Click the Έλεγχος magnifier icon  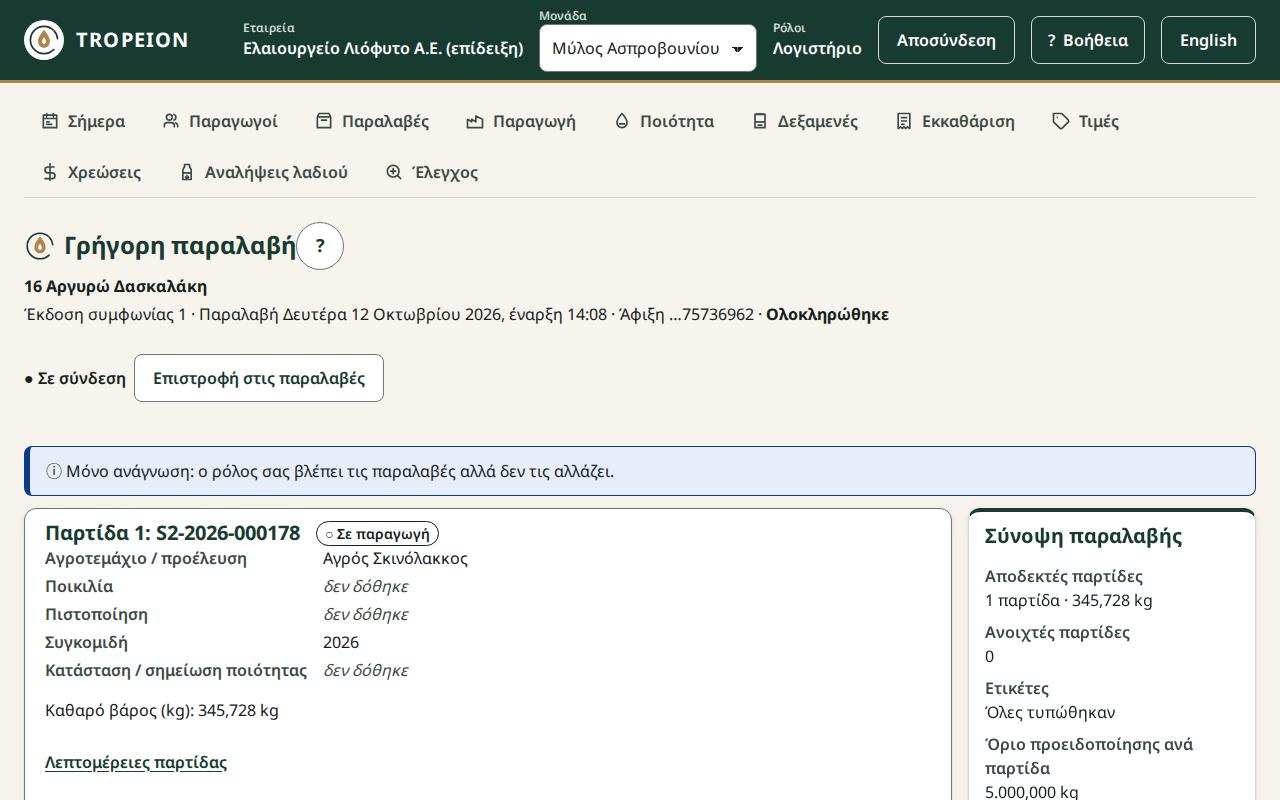coord(394,172)
